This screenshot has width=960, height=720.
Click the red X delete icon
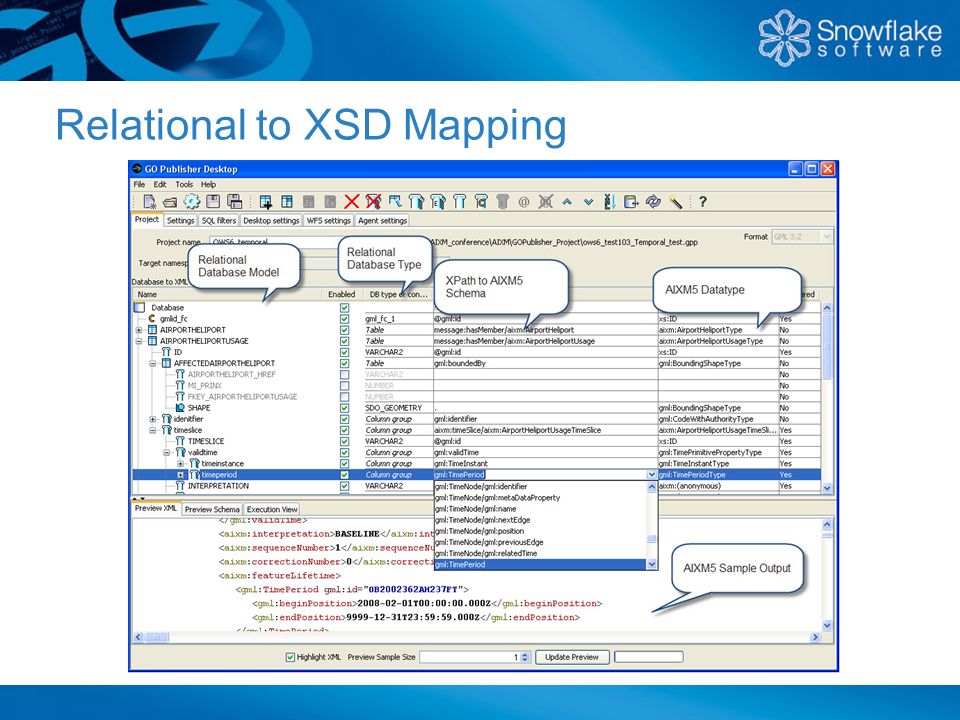(x=351, y=201)
